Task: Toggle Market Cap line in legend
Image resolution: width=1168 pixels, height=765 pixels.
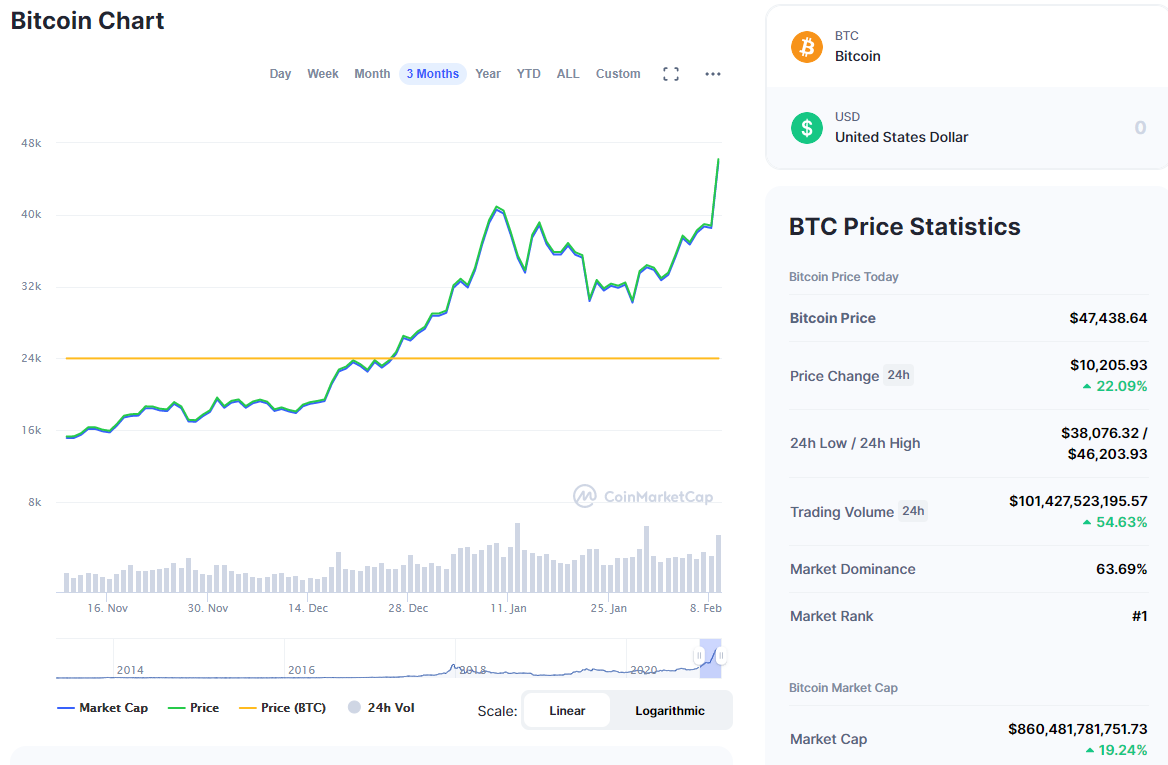Action: click(x=102, y=708)
